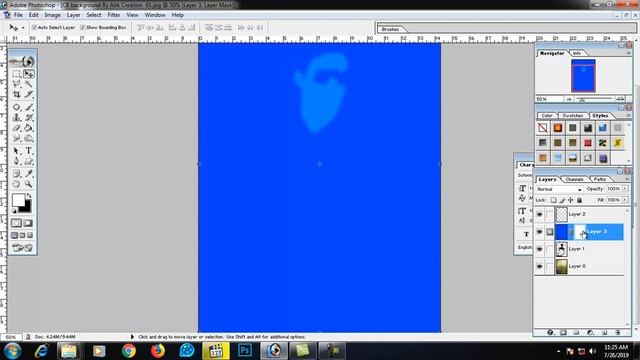The image size is (640, 360).
Task: Select the Brush tool
Action: 29,107
